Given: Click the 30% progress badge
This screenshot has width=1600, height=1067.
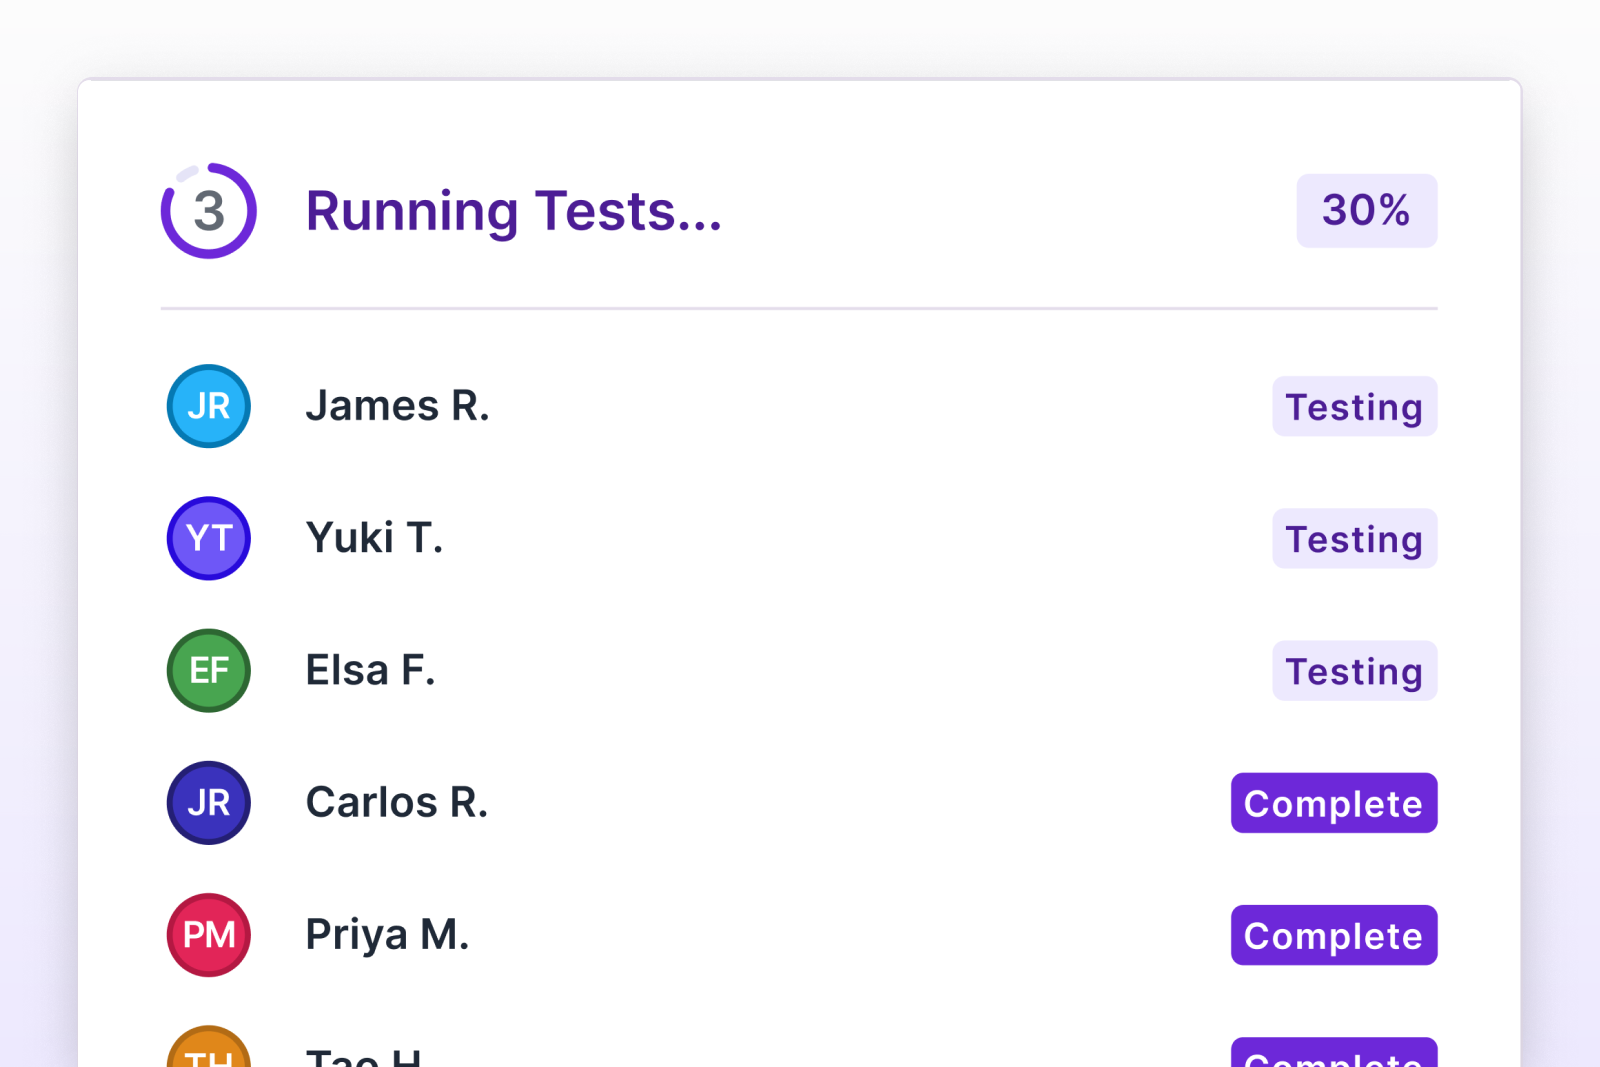Looking at the screenshot, I should click(x=1366, y=211).
